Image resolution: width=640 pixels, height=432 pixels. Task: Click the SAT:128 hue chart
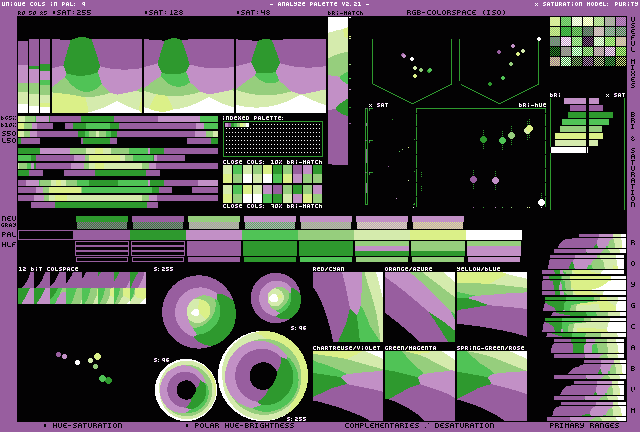pyautogui.click(x=188, y=76)
